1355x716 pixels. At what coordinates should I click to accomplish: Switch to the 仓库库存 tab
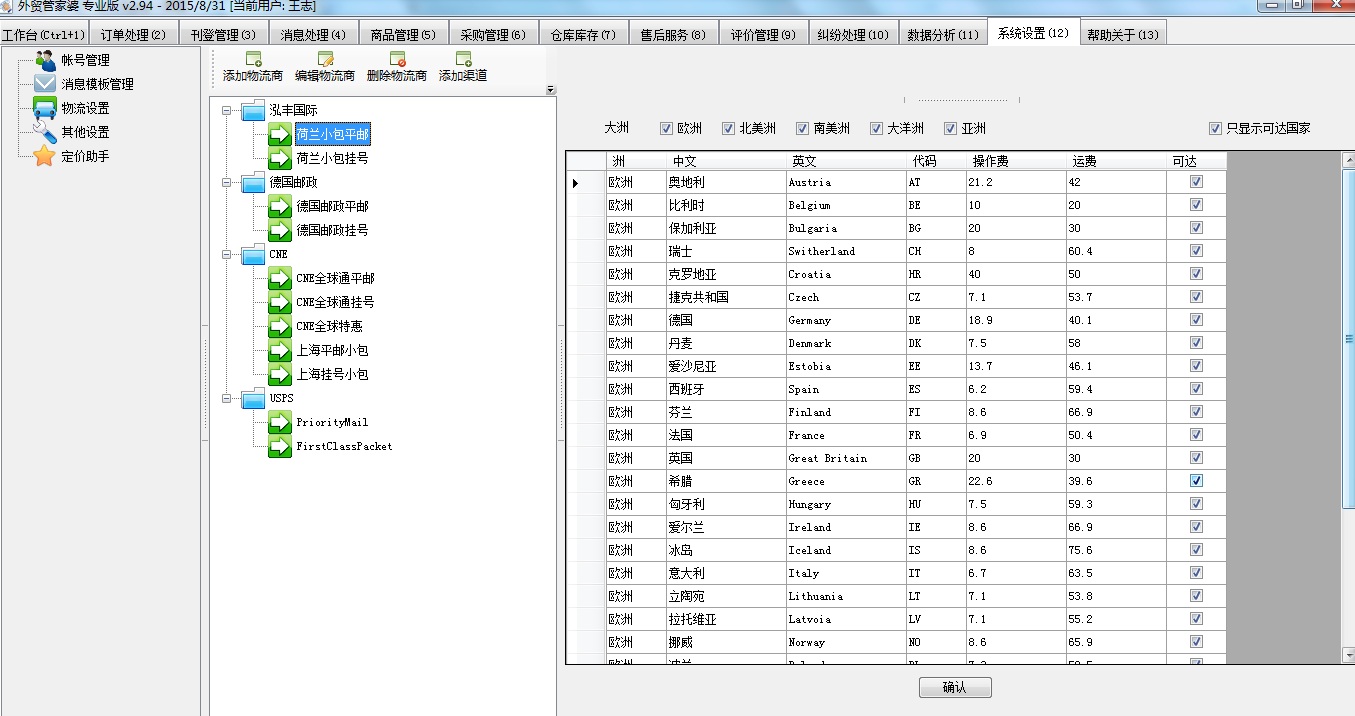[583, 35]
